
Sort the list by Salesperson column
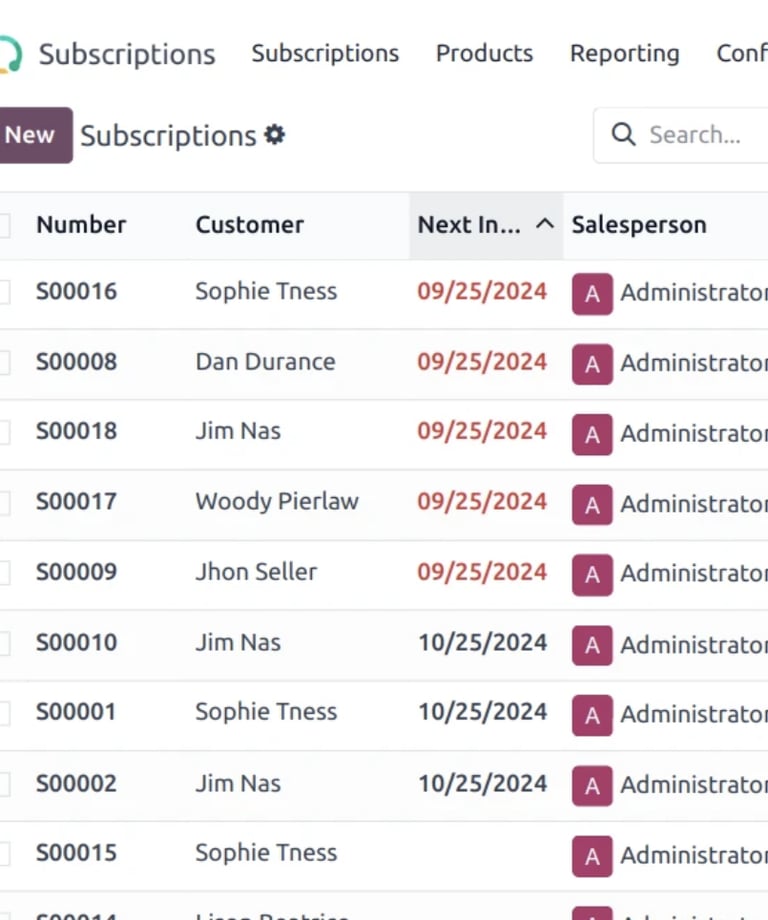click(639, 225)
